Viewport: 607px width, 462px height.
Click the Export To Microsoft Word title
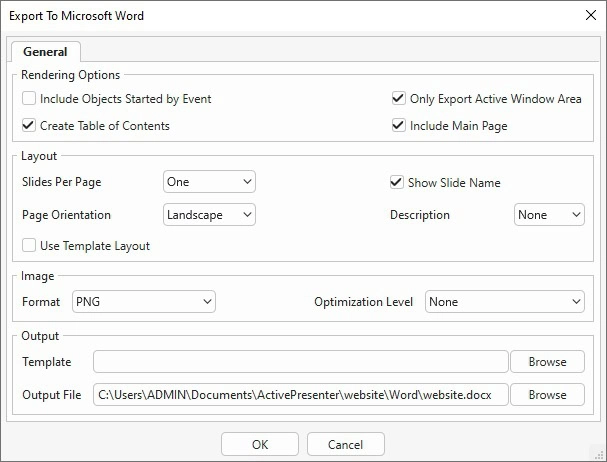tap(77, 15)
